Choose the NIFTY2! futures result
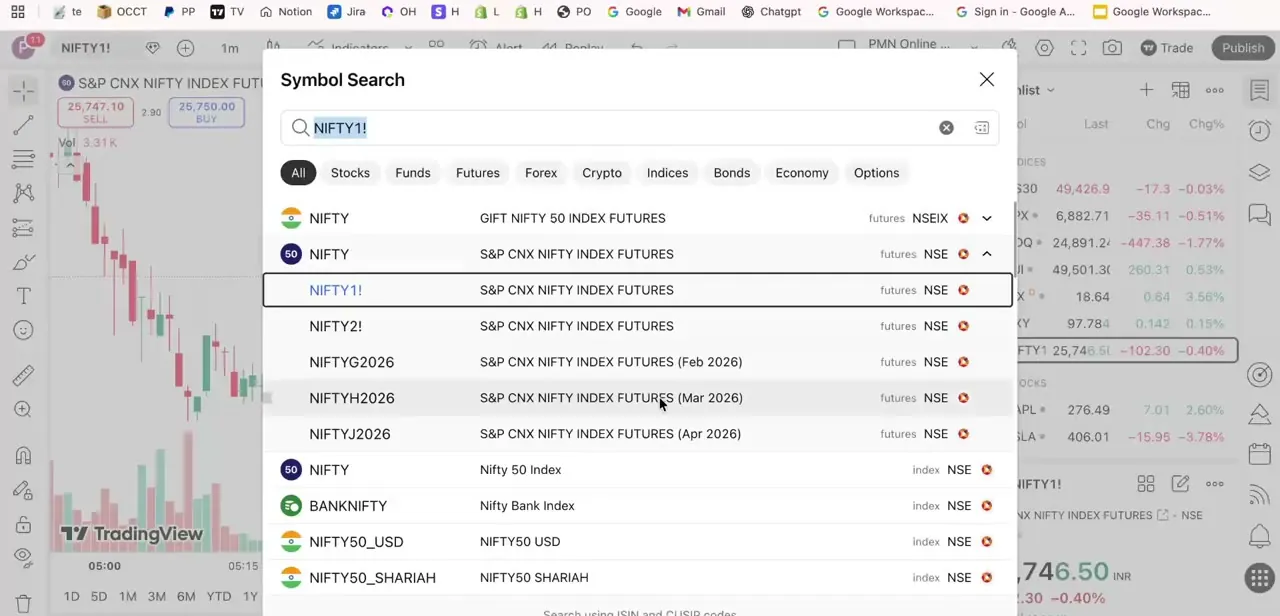This screenshot has width=1280, height=616. click(638, 326)
